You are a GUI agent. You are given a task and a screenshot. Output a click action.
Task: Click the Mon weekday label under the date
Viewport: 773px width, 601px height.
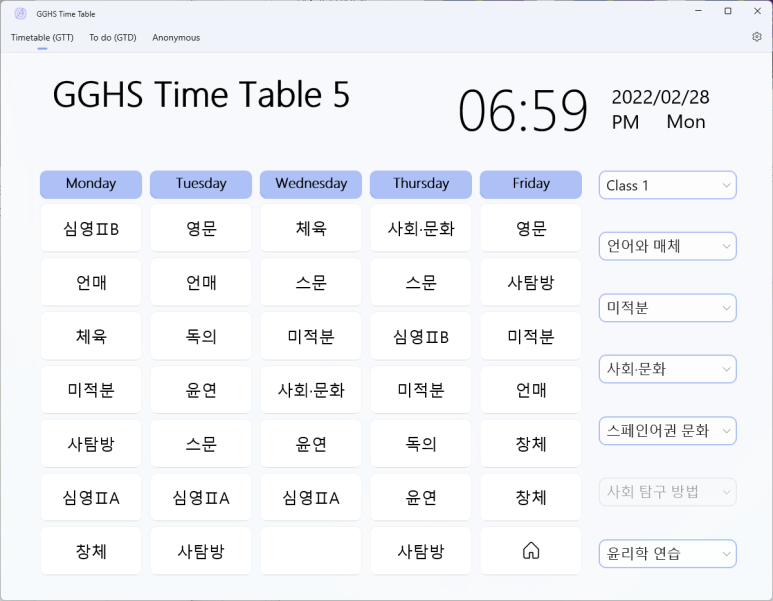[686, 122]
